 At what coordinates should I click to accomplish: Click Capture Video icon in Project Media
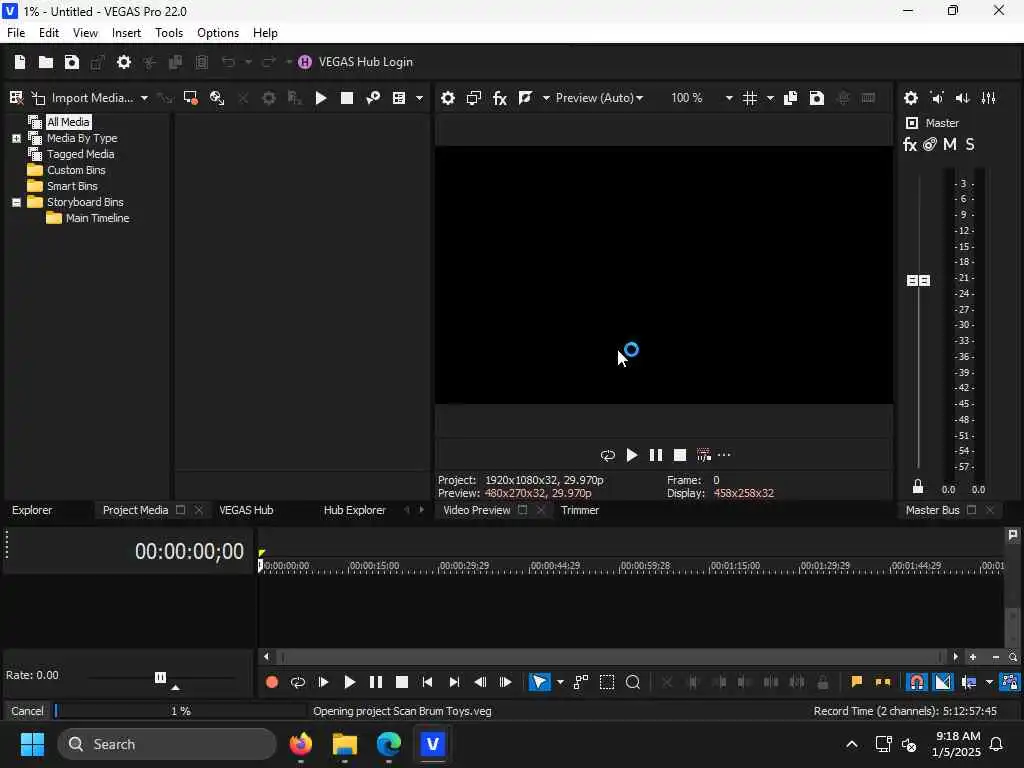191,98
